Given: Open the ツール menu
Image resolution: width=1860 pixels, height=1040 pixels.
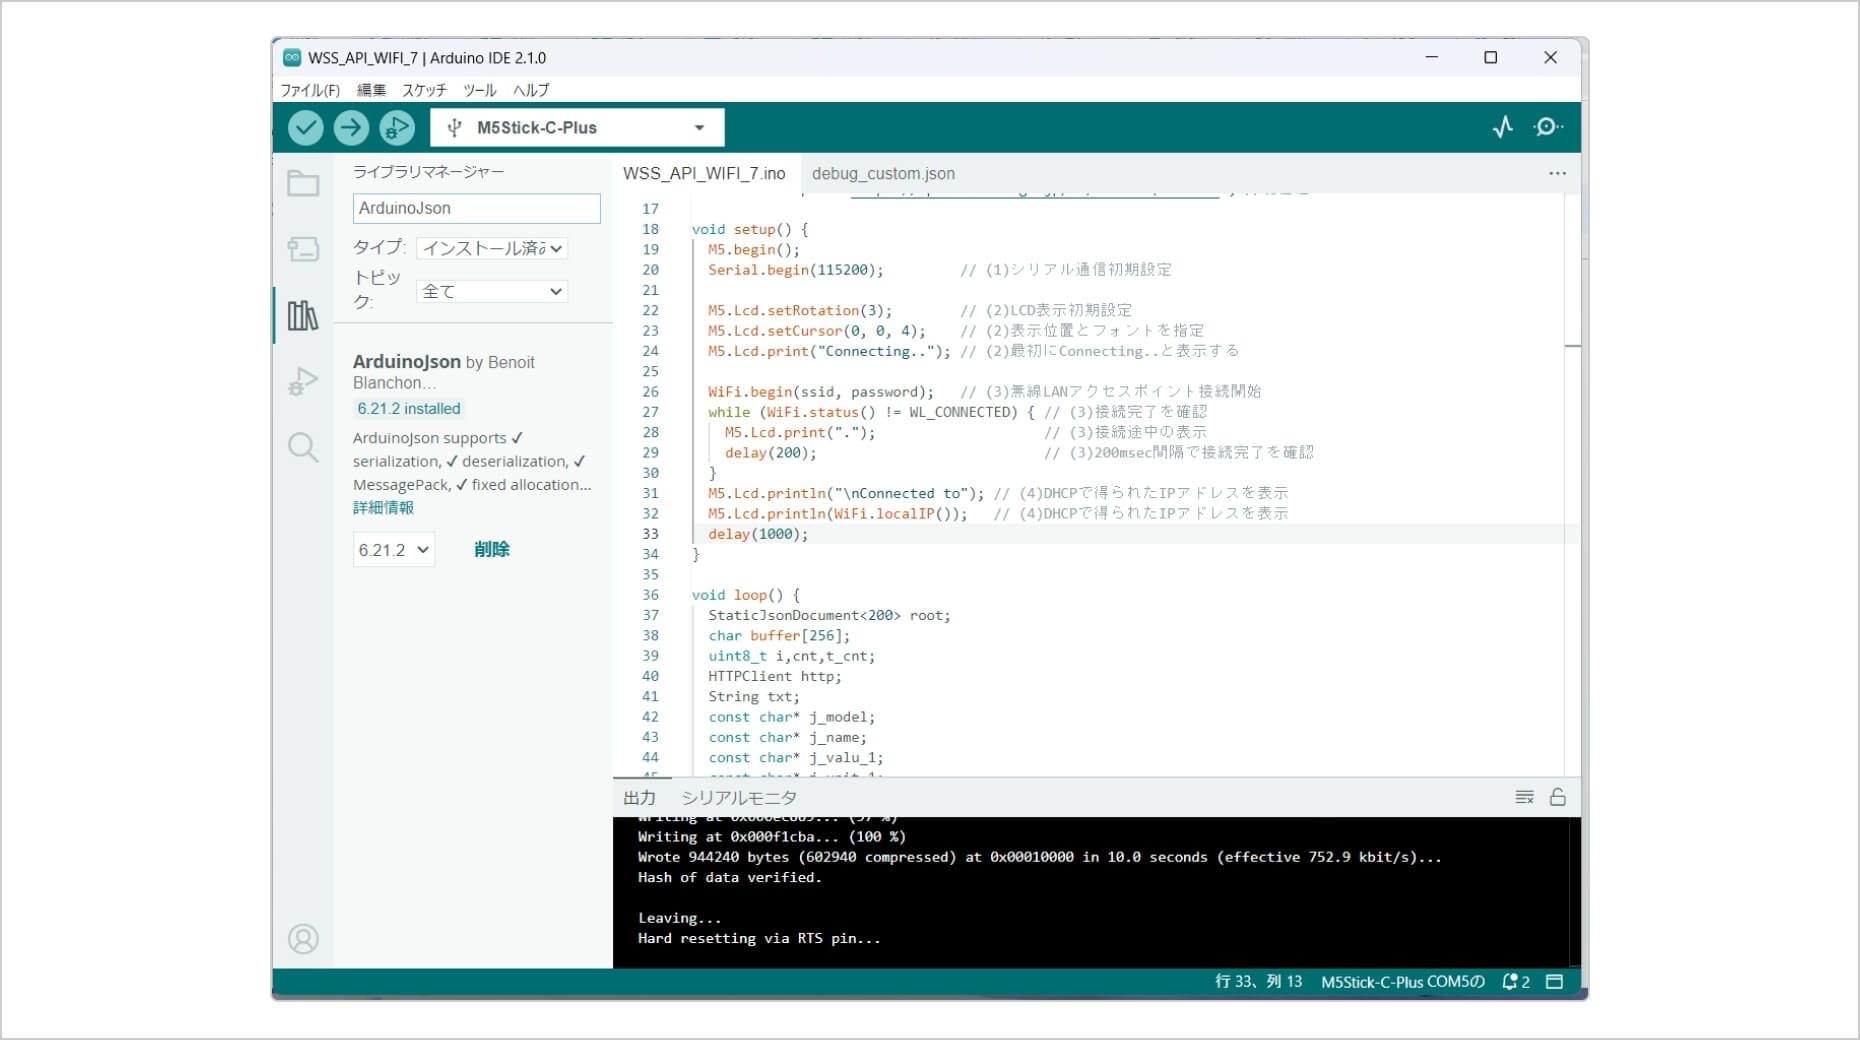Looking at the screenshot, I should (480, 90).
